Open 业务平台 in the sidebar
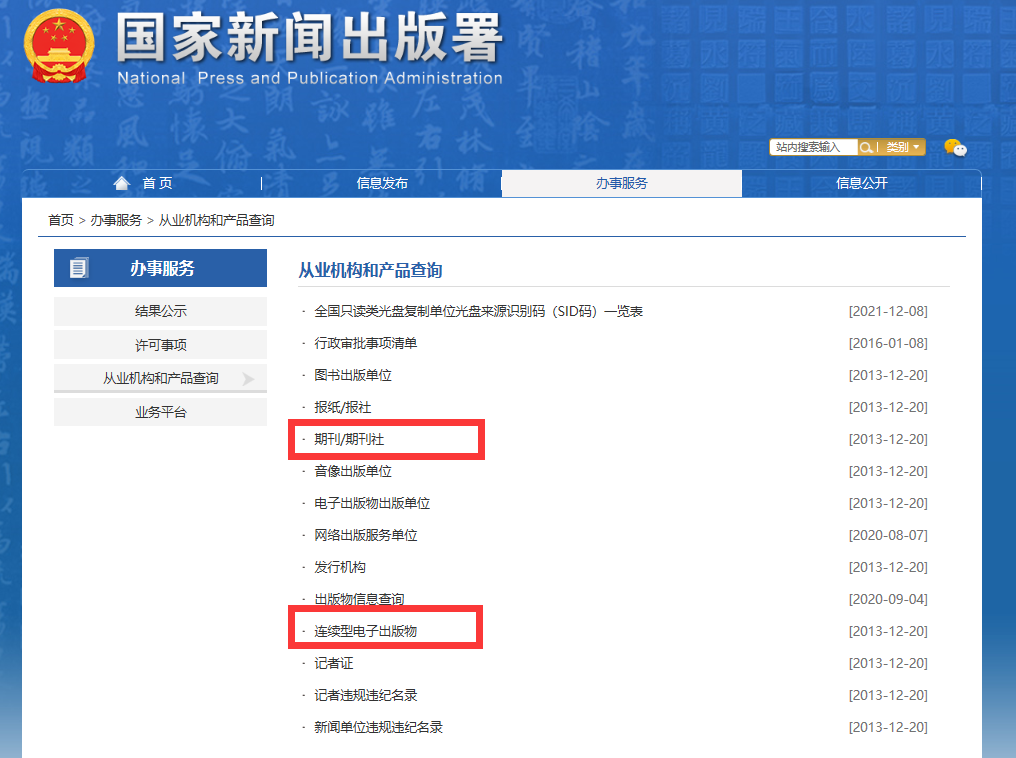The height and width of the screenshot is (758, 1016). pos(161,412)
